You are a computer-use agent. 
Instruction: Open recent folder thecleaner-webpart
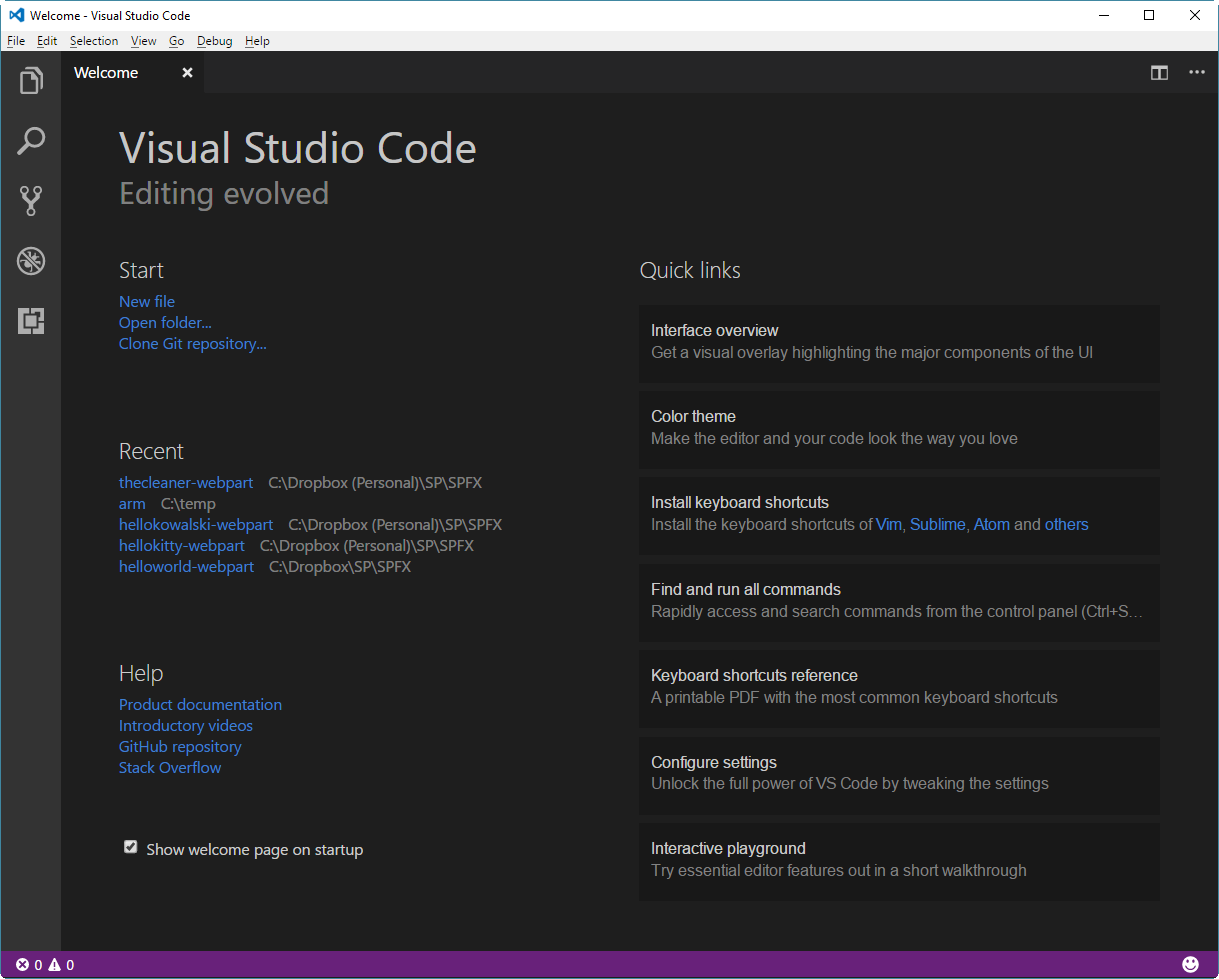click(186, 482)
